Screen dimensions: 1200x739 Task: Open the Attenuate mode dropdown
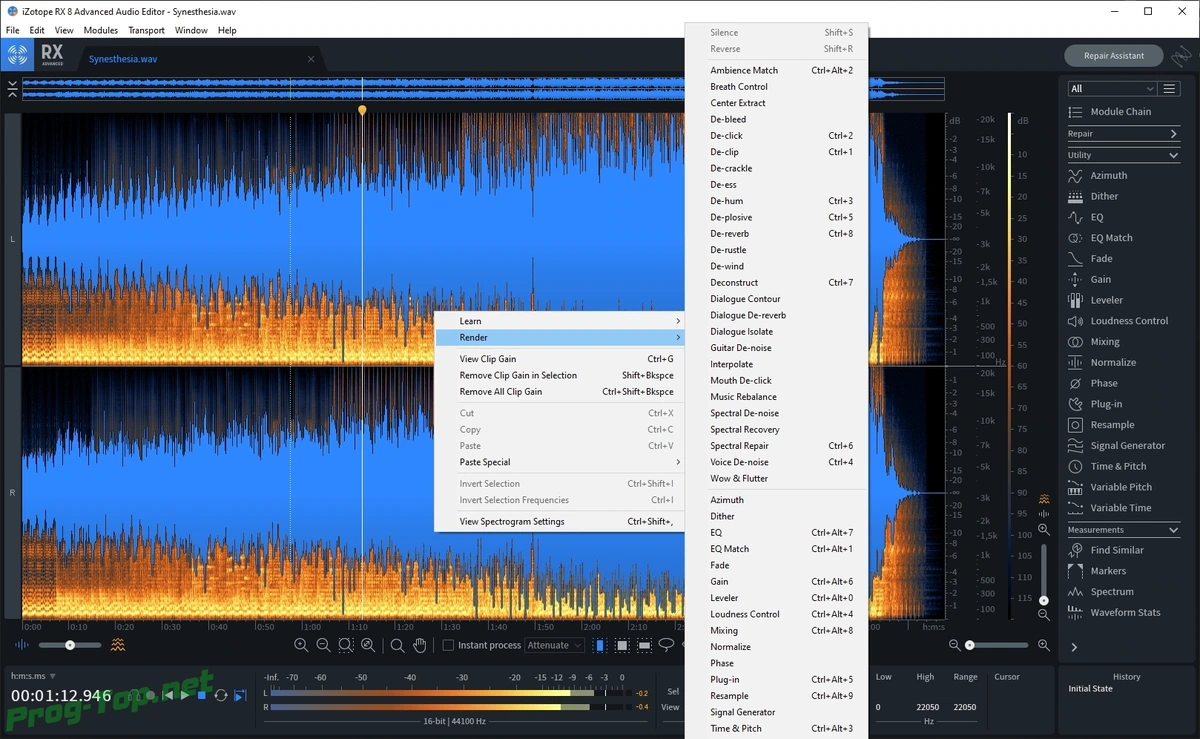pyautogui.click(x=555, y=645)
